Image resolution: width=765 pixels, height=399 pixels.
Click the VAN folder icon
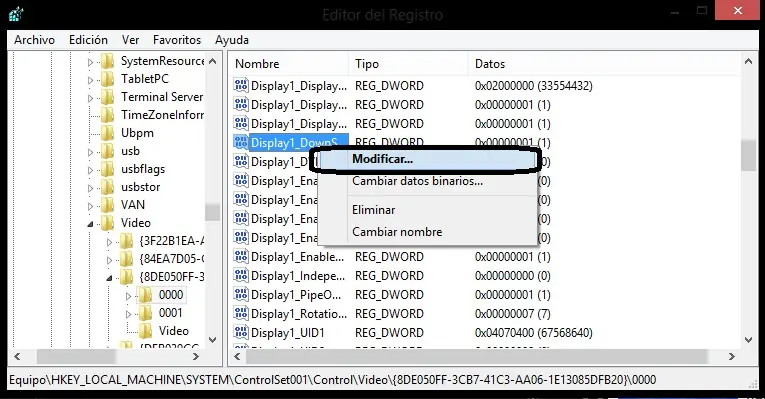coord(108,205)
